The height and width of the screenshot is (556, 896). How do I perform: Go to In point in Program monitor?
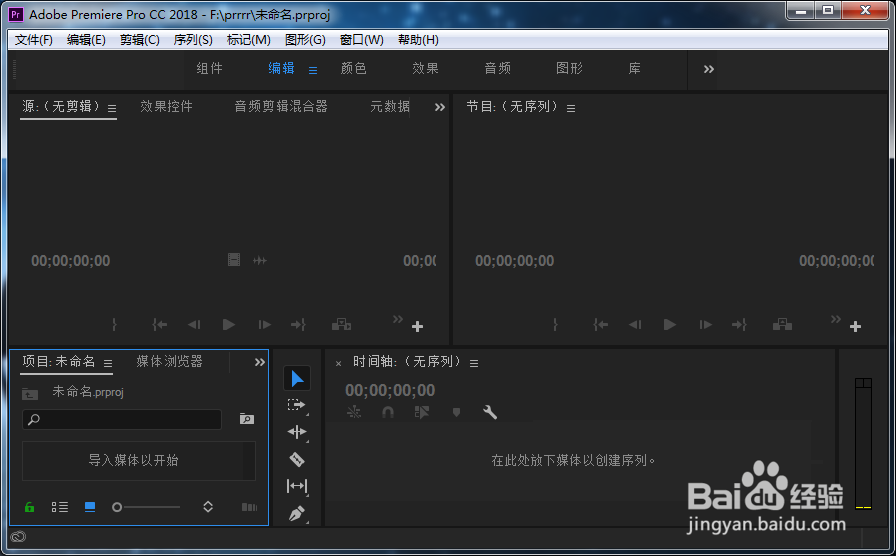(x=601, y=325)
